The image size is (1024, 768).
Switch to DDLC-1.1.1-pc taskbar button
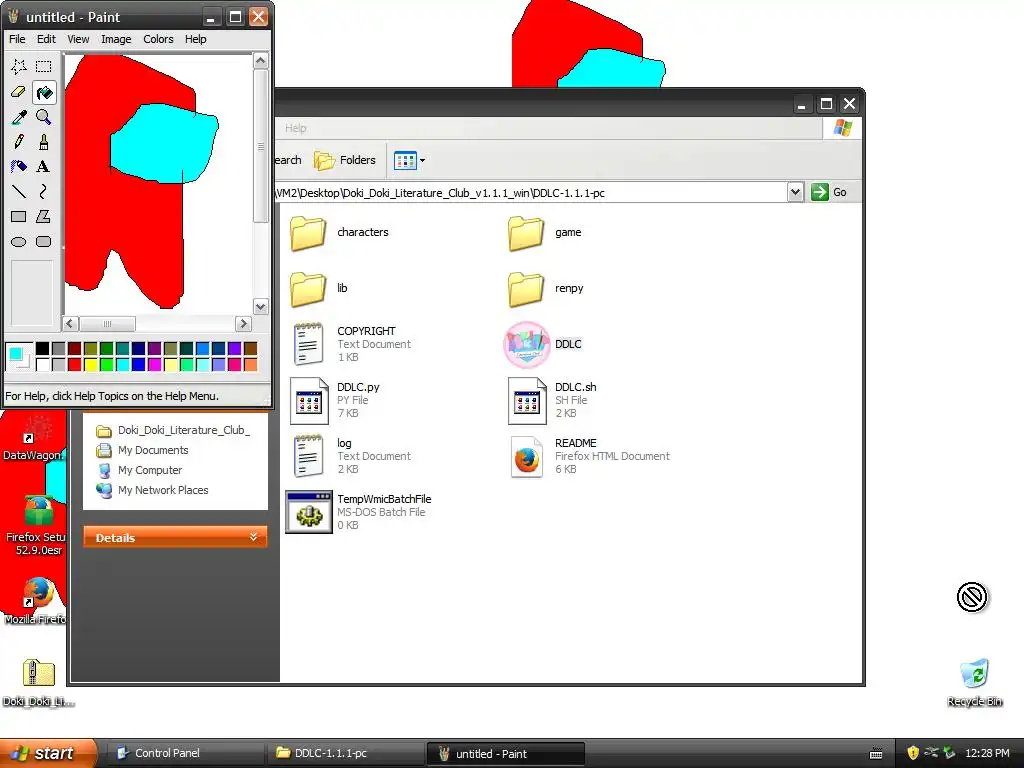point(345,753)
